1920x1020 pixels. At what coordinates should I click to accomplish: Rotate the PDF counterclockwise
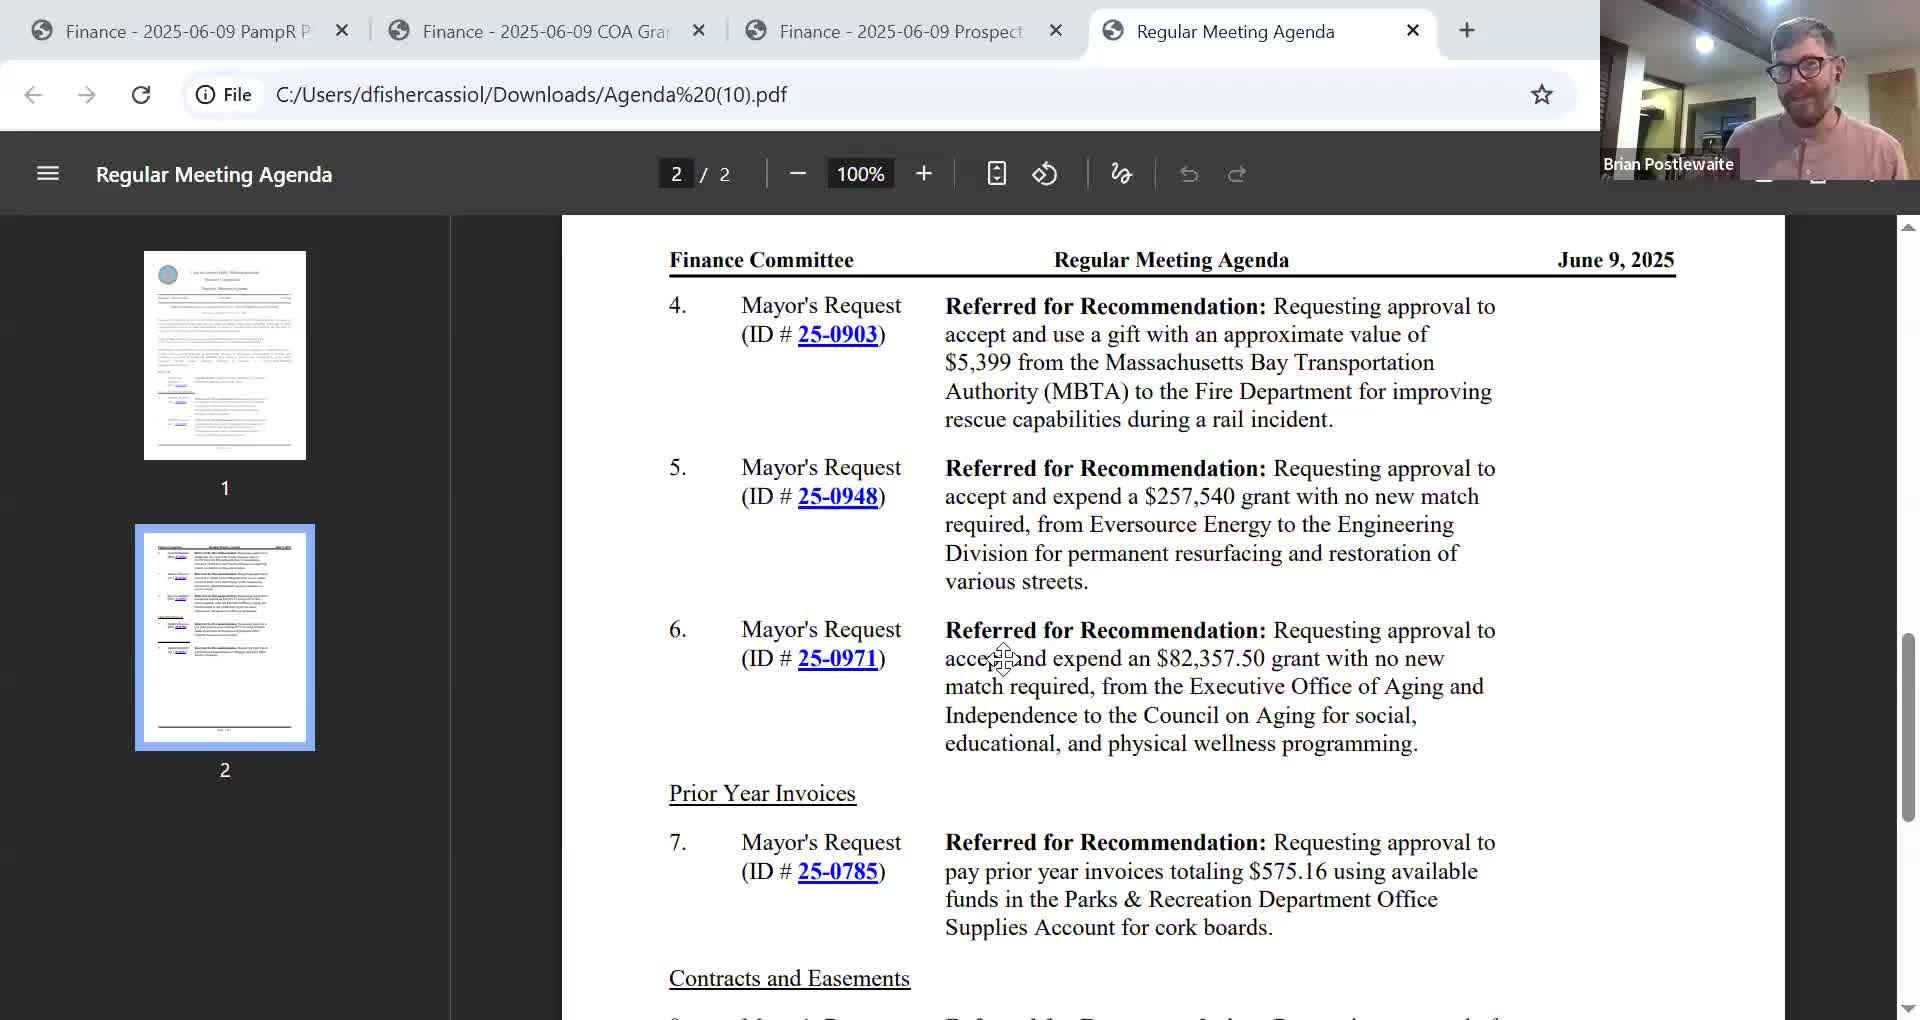(1045, 174)
